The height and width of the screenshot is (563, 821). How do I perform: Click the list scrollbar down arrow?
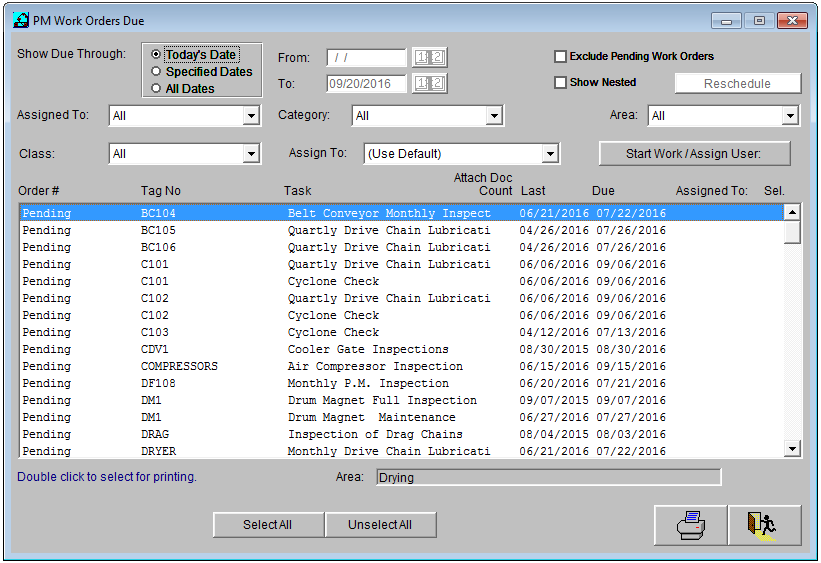(x=792, y=448)
